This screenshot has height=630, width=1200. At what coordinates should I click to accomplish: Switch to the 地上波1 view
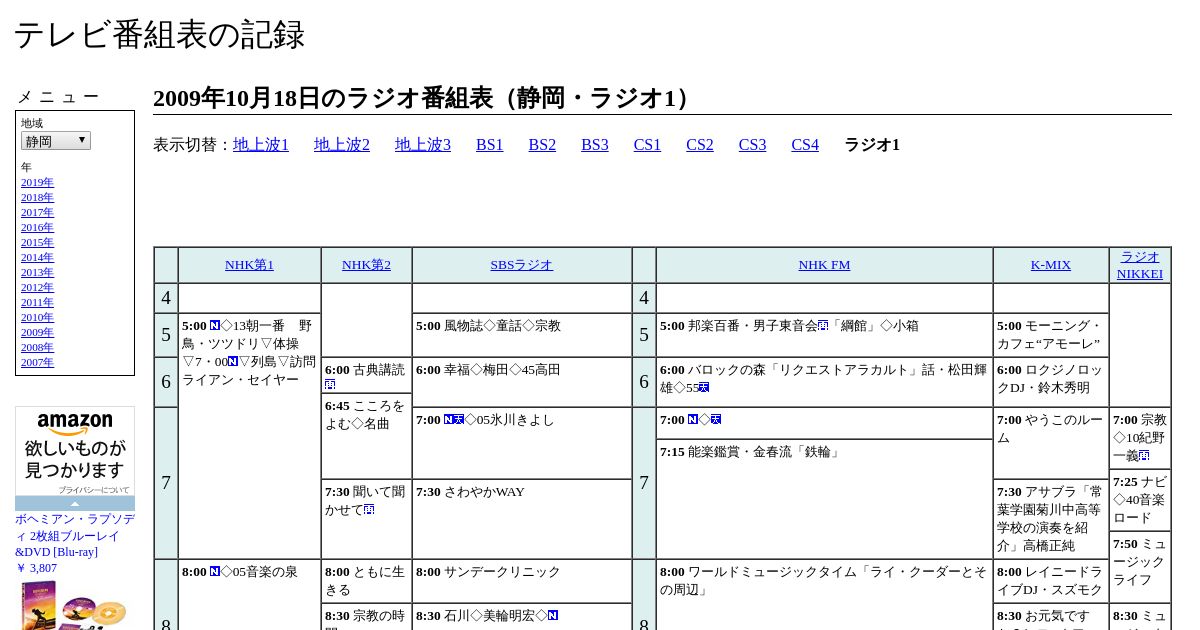click(x=261, y=145)
